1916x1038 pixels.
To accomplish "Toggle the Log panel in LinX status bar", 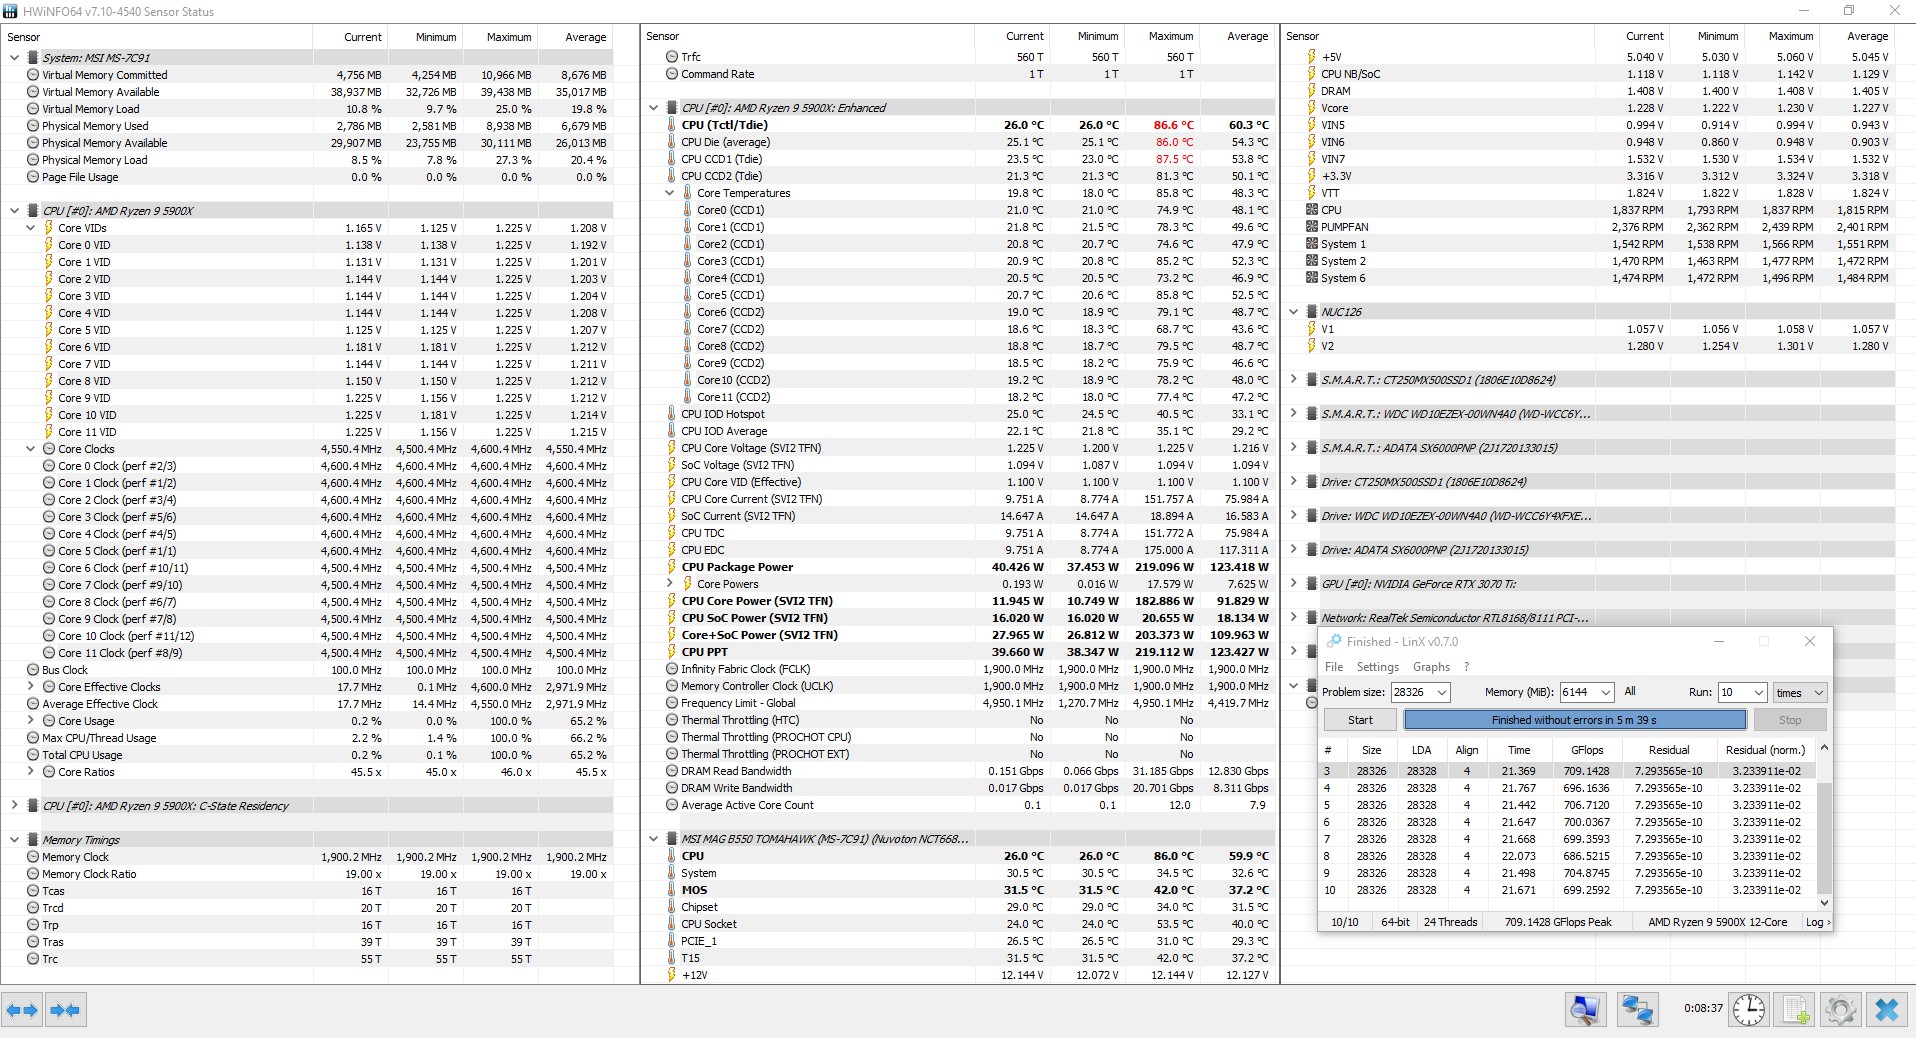I will (1817, 922).
